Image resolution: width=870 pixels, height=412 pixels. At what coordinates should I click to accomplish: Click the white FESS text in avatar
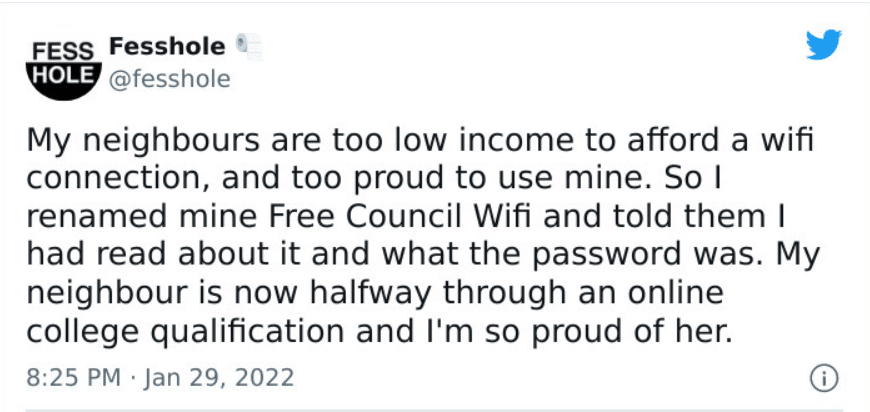point(64,52)
